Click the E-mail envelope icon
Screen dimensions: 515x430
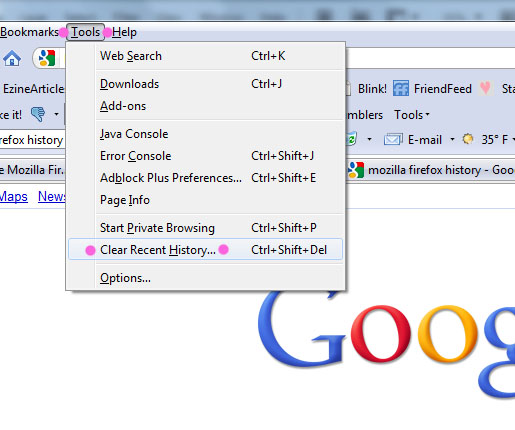(x=393, y=139)
